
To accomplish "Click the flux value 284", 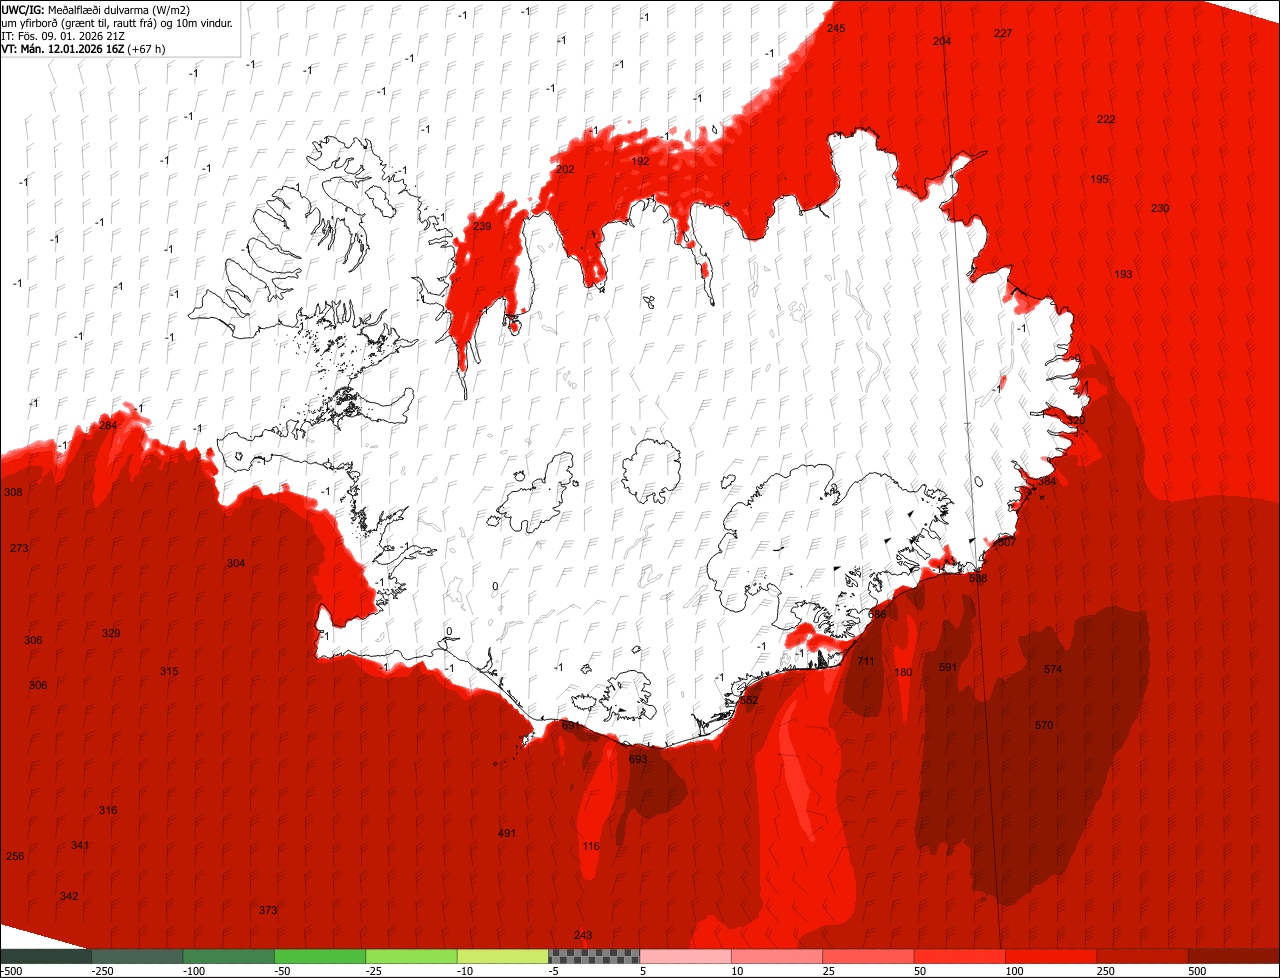I will point(108,426).
